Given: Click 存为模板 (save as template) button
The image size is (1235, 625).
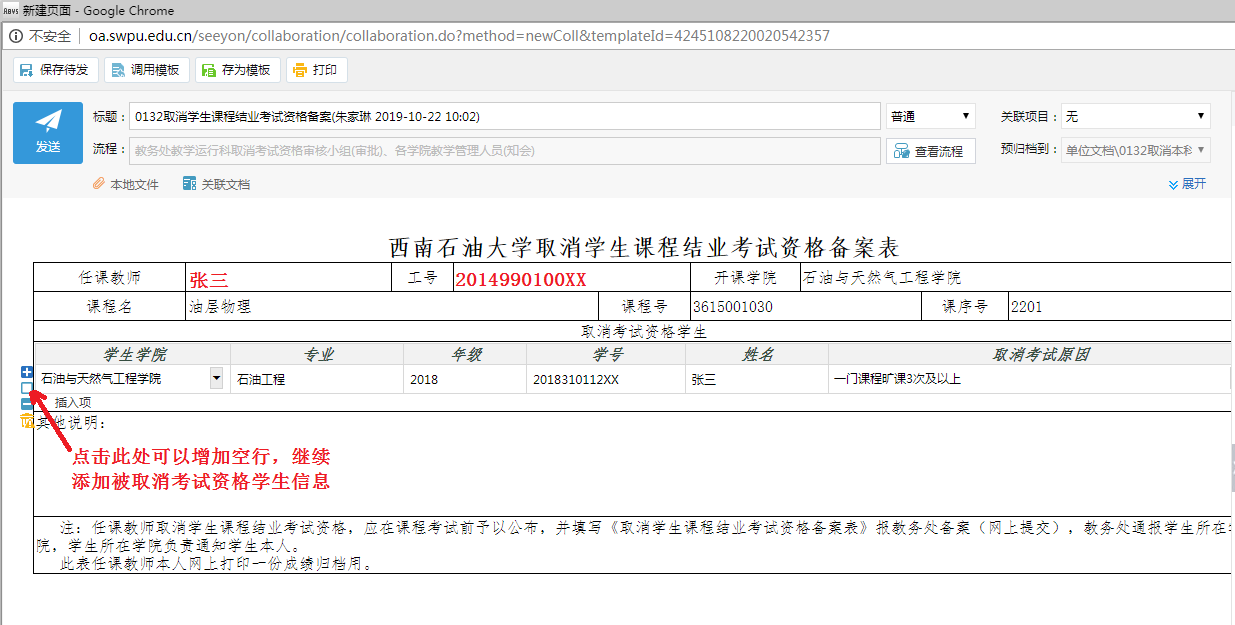Looking at the screenshot, I should click(236, 70).
